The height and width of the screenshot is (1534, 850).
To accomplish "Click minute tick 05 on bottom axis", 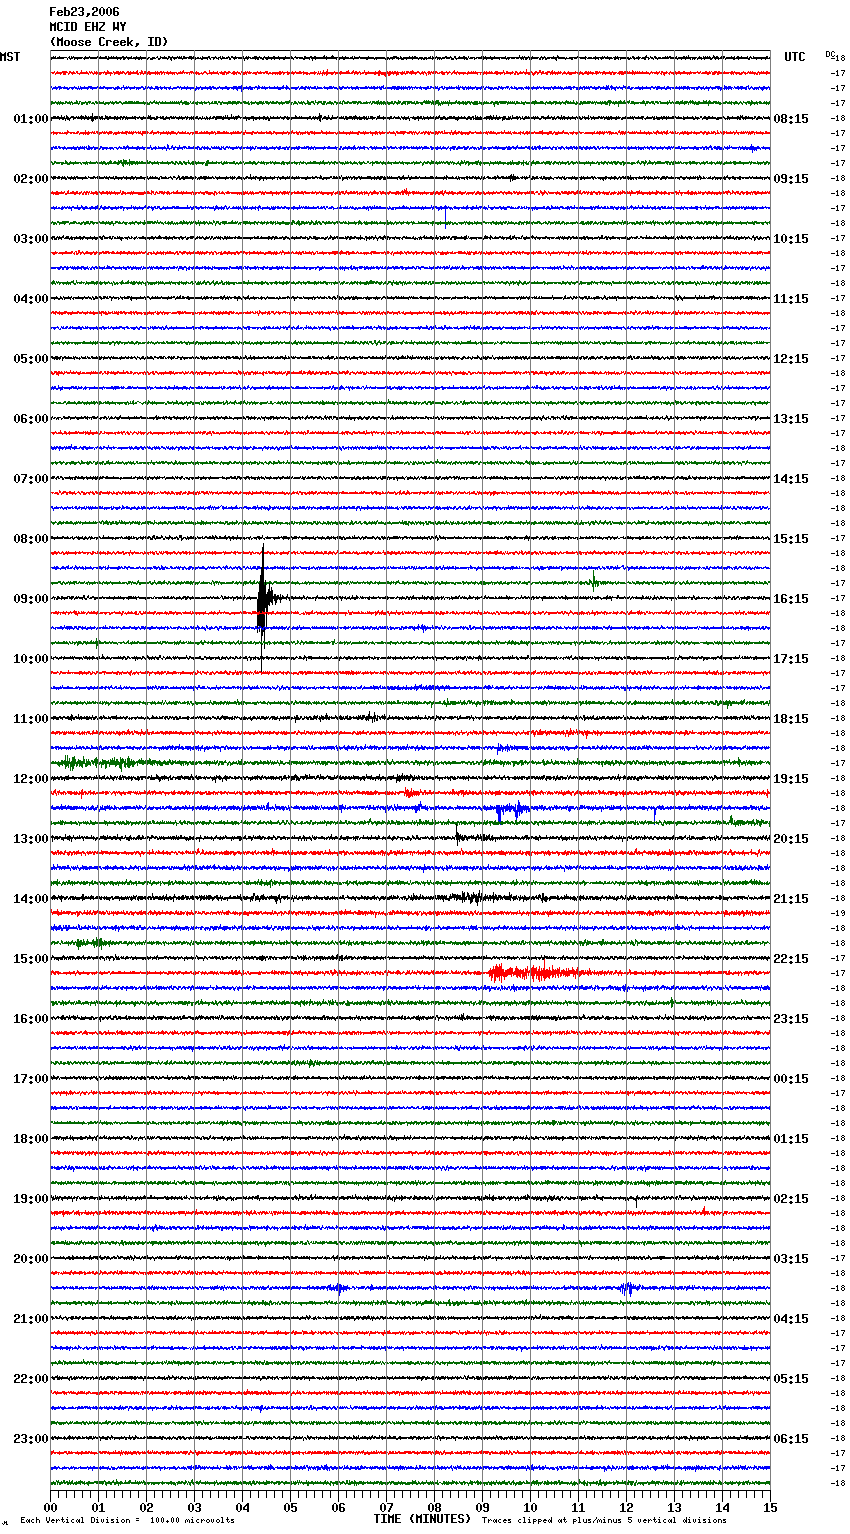I will coord(291,1507).
